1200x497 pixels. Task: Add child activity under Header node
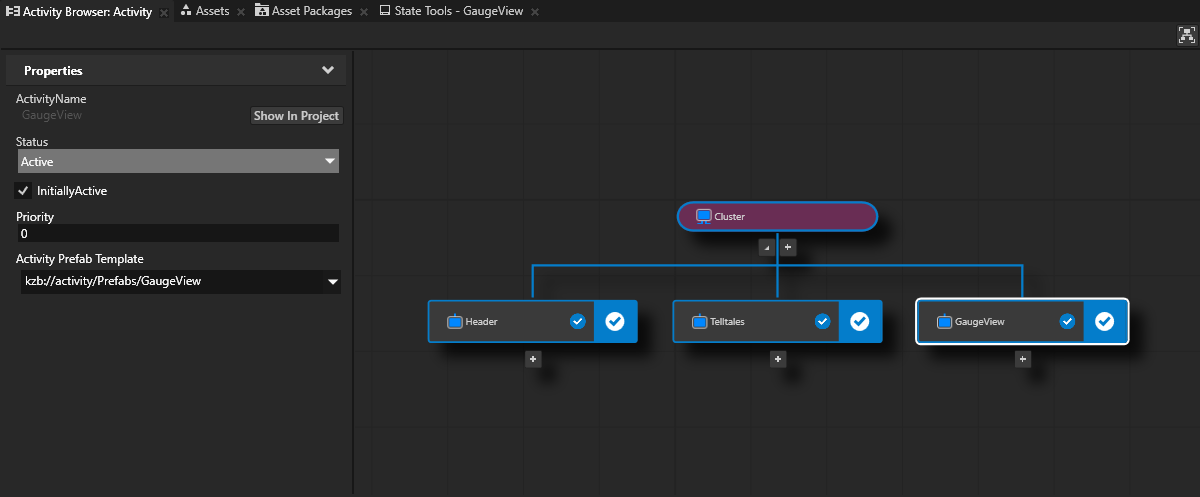click(x=533, y=359)
